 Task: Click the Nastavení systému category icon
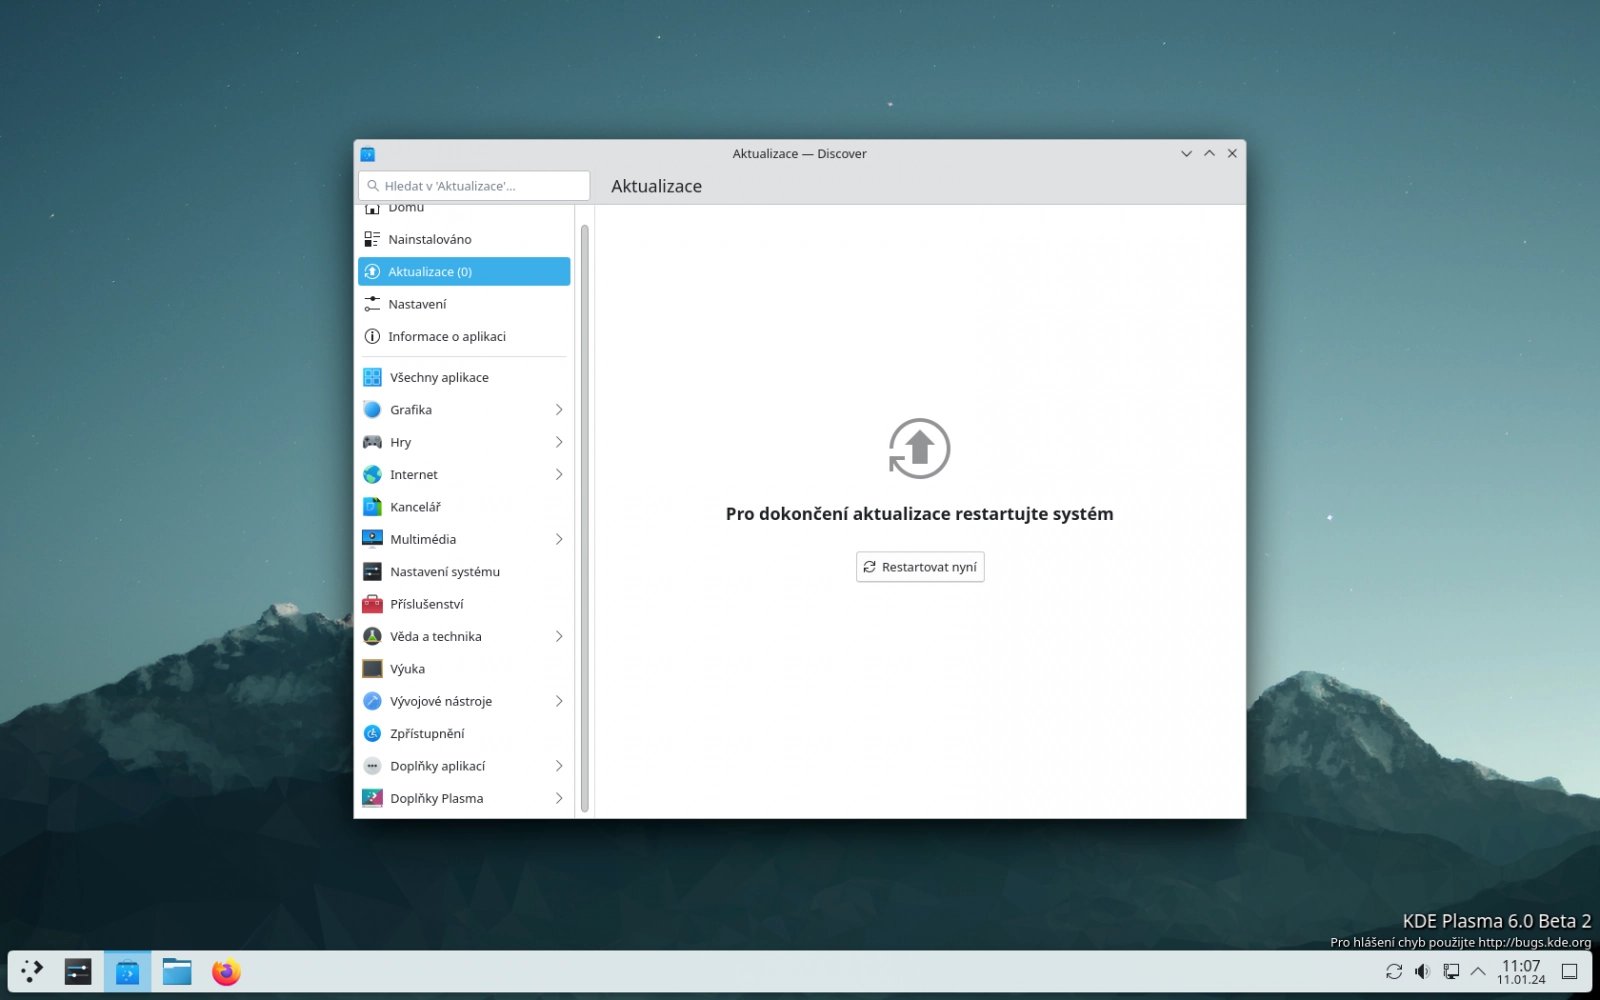pyautogui.click(x=372, y=571)
